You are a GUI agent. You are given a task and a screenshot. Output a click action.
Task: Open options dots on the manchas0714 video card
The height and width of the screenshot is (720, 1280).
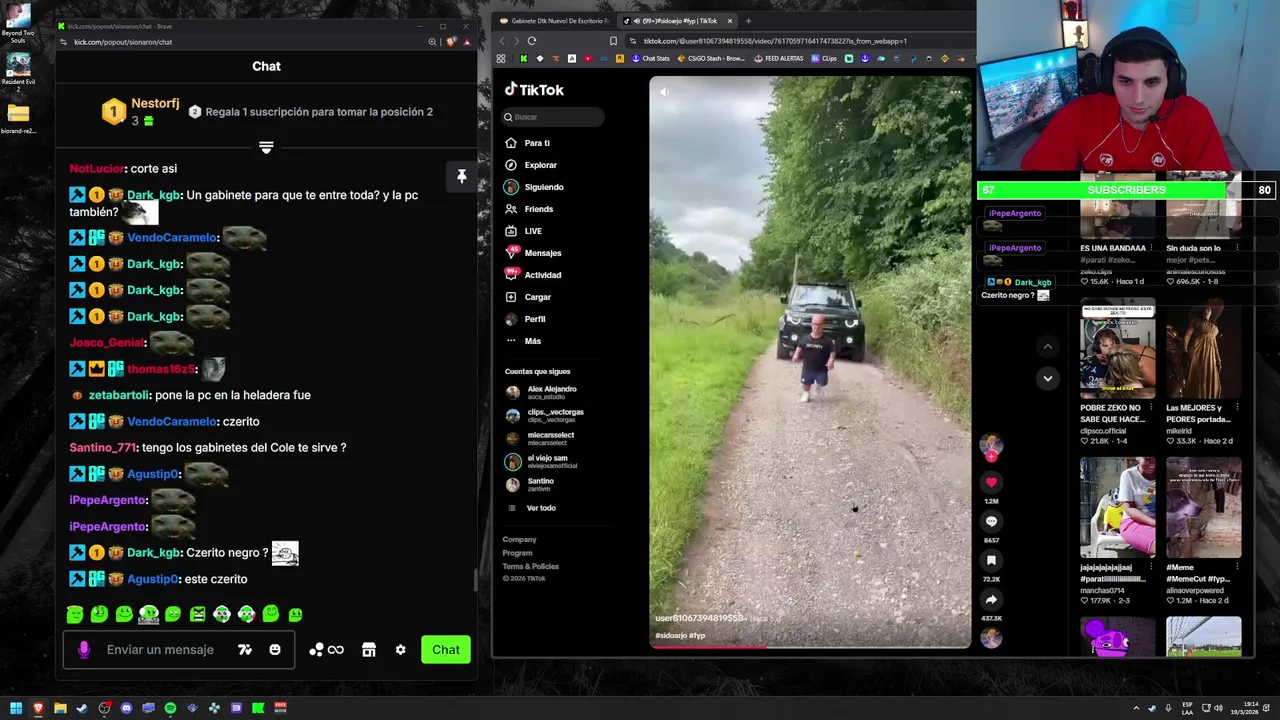1151,568
